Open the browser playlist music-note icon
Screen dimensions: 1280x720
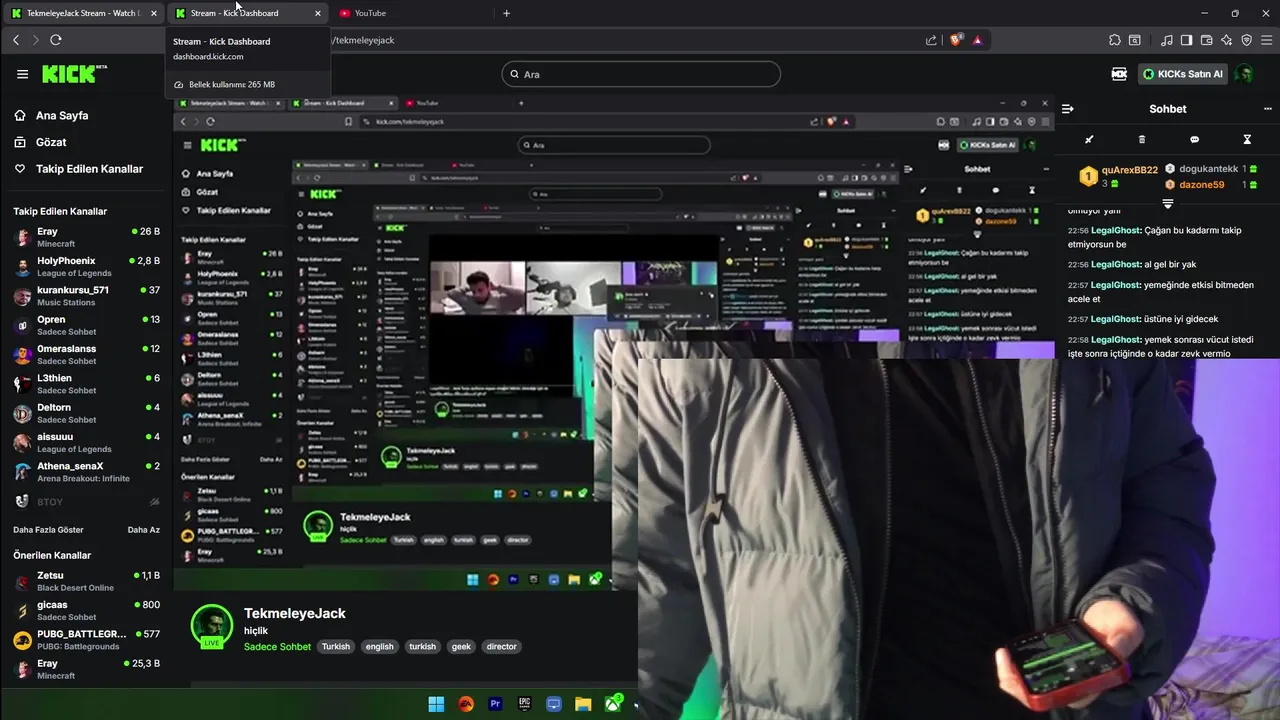[1167, 40]
